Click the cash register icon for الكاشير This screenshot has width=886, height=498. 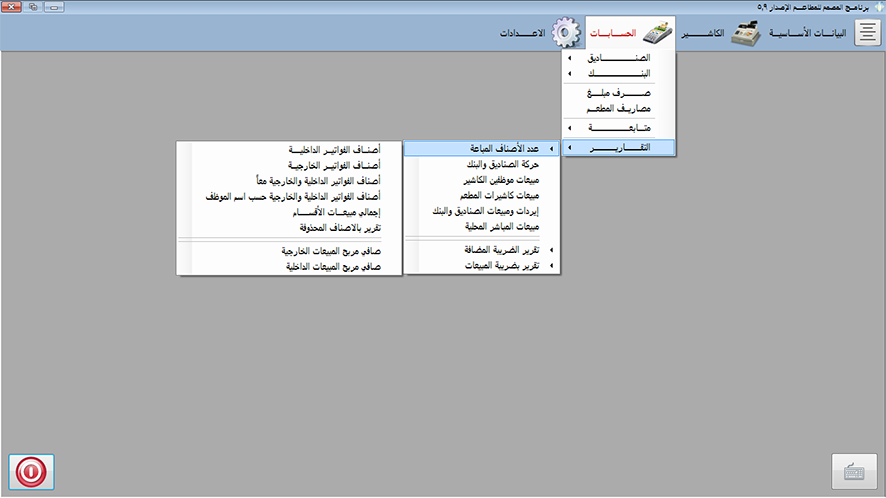pos(746,33)
